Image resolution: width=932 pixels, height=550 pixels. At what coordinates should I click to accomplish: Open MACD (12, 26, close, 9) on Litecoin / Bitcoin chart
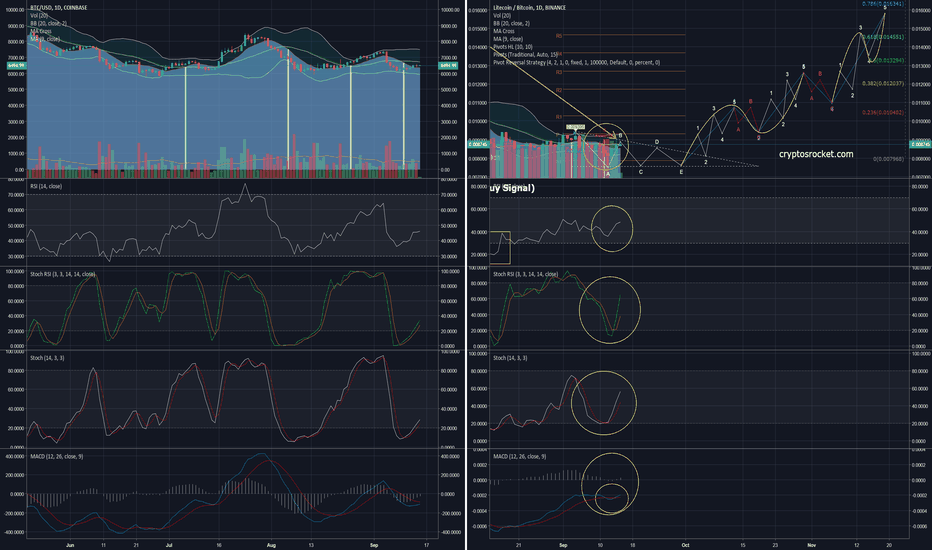pos(519,456)
